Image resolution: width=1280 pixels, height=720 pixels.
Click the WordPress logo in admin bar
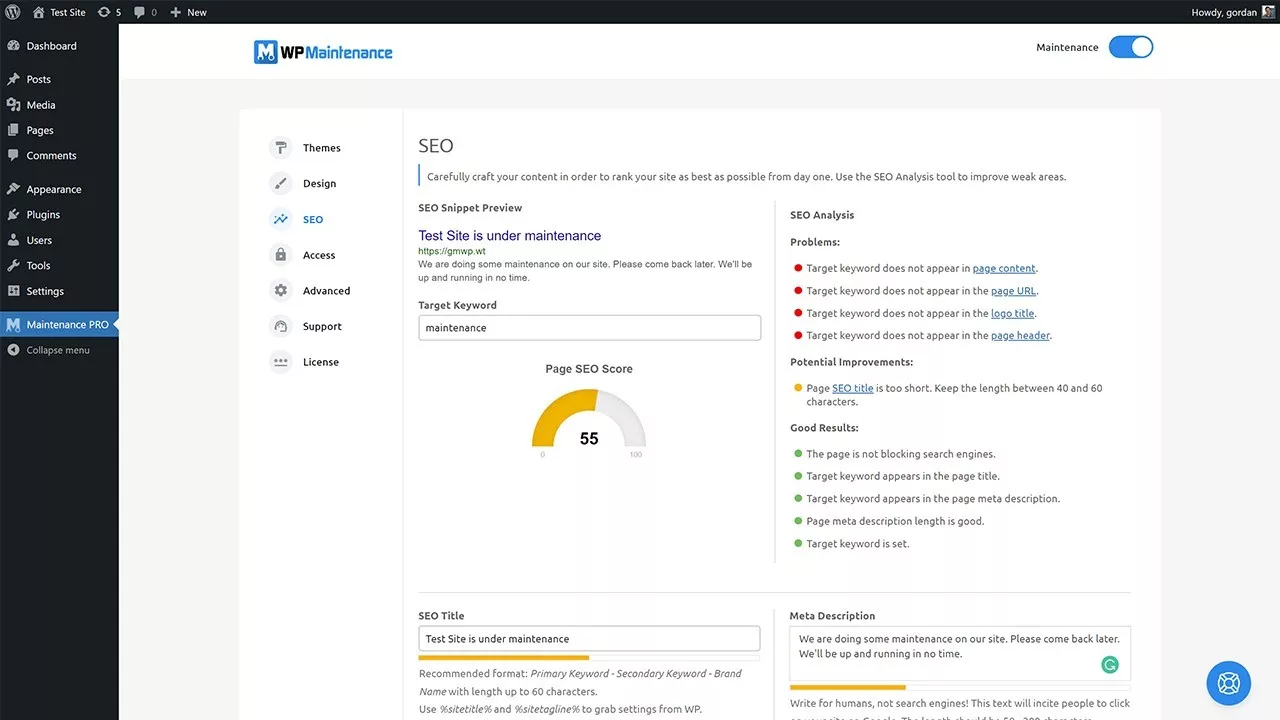pos(13,12)
